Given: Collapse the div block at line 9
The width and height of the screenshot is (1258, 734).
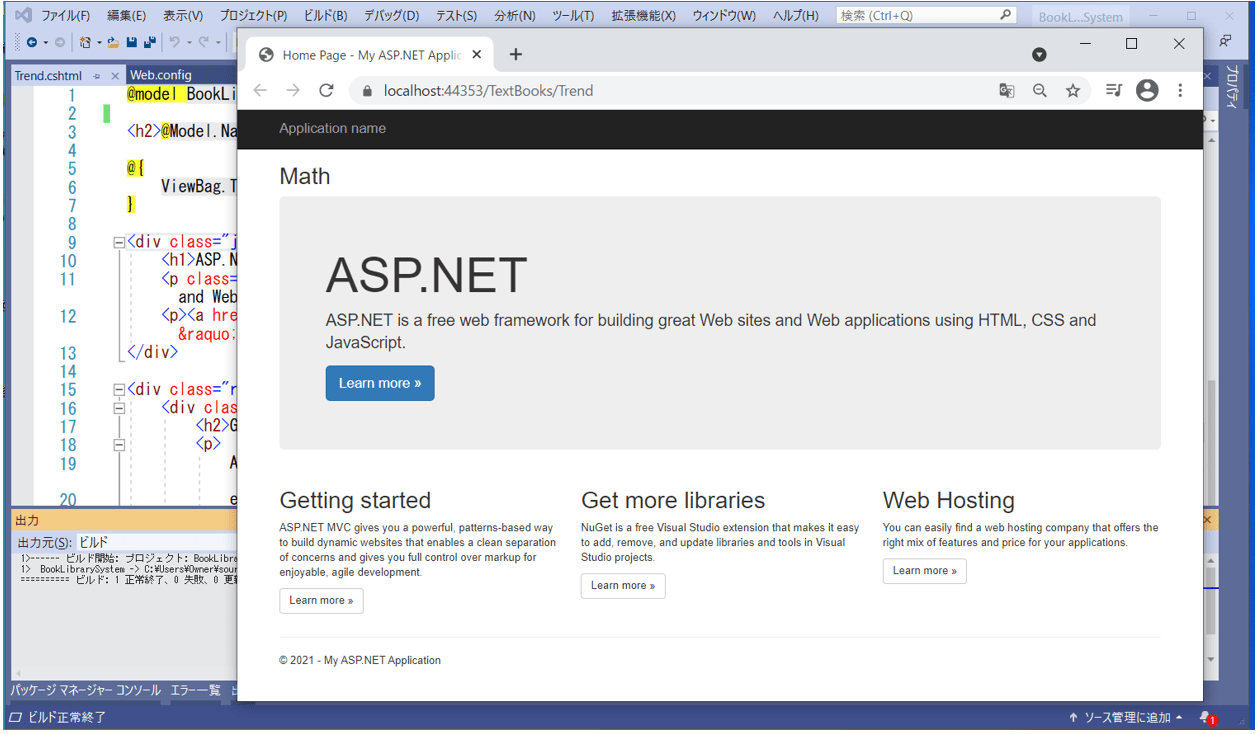Looking at the screenshot, I should [x=119, y=242].
